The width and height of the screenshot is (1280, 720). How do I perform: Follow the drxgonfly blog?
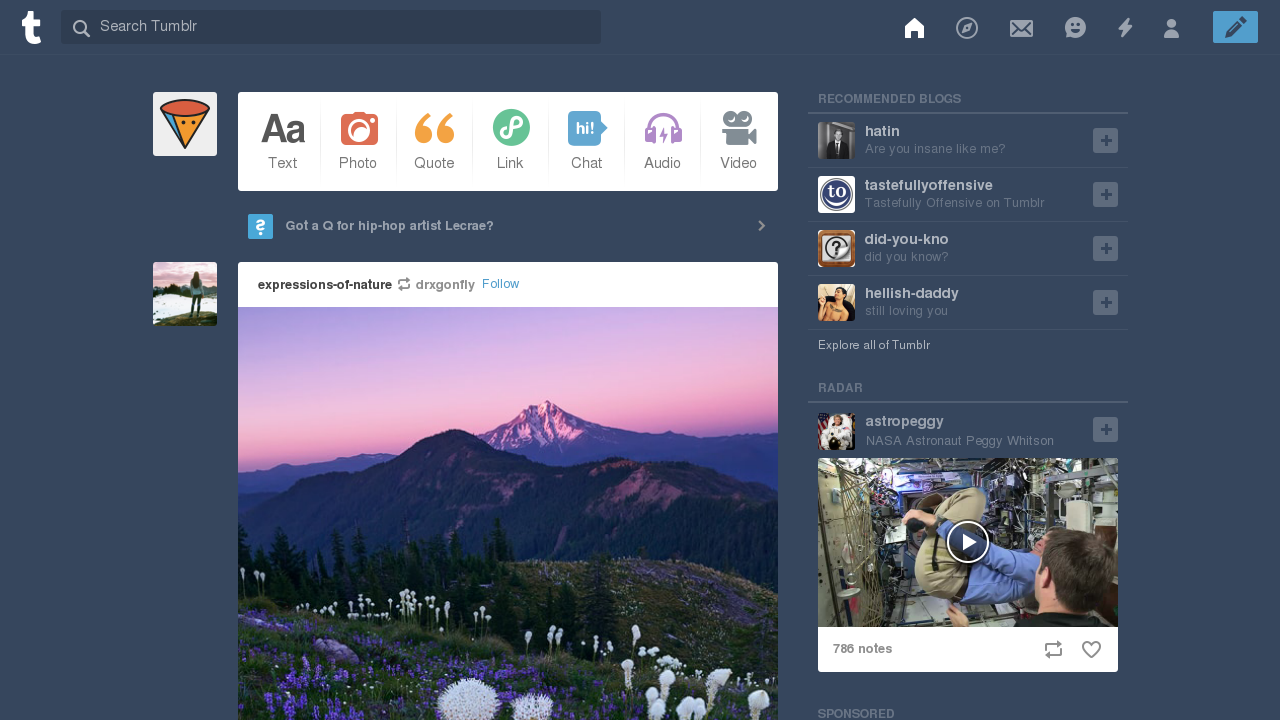[500, 284]
